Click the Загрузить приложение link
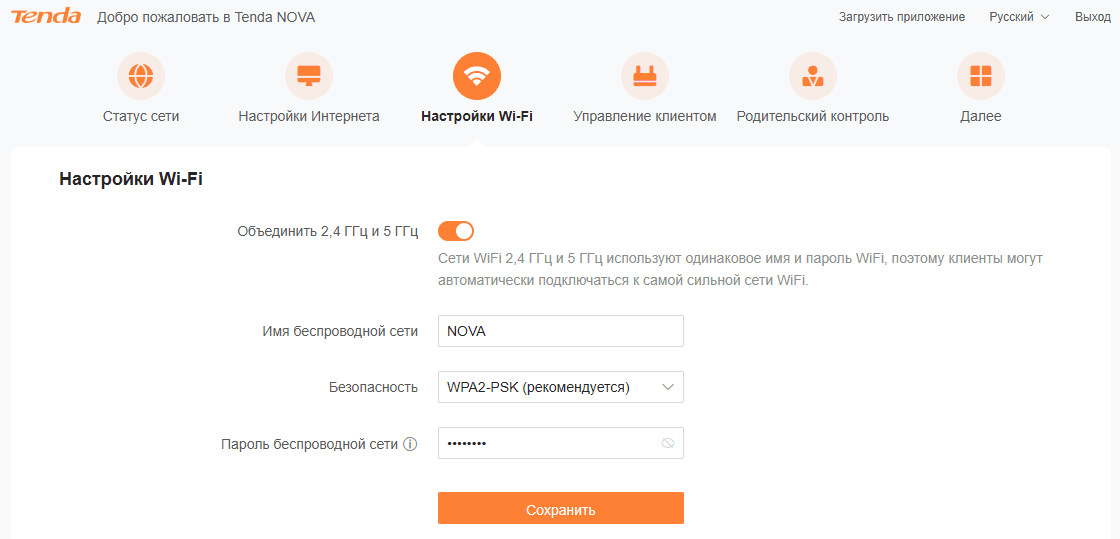 (901, 17)
